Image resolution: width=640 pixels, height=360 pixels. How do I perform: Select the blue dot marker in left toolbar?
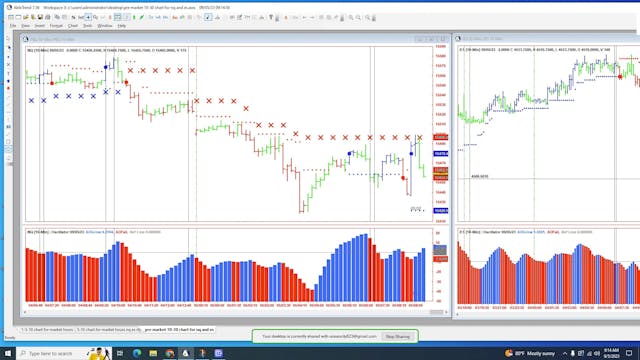[8, 81]
